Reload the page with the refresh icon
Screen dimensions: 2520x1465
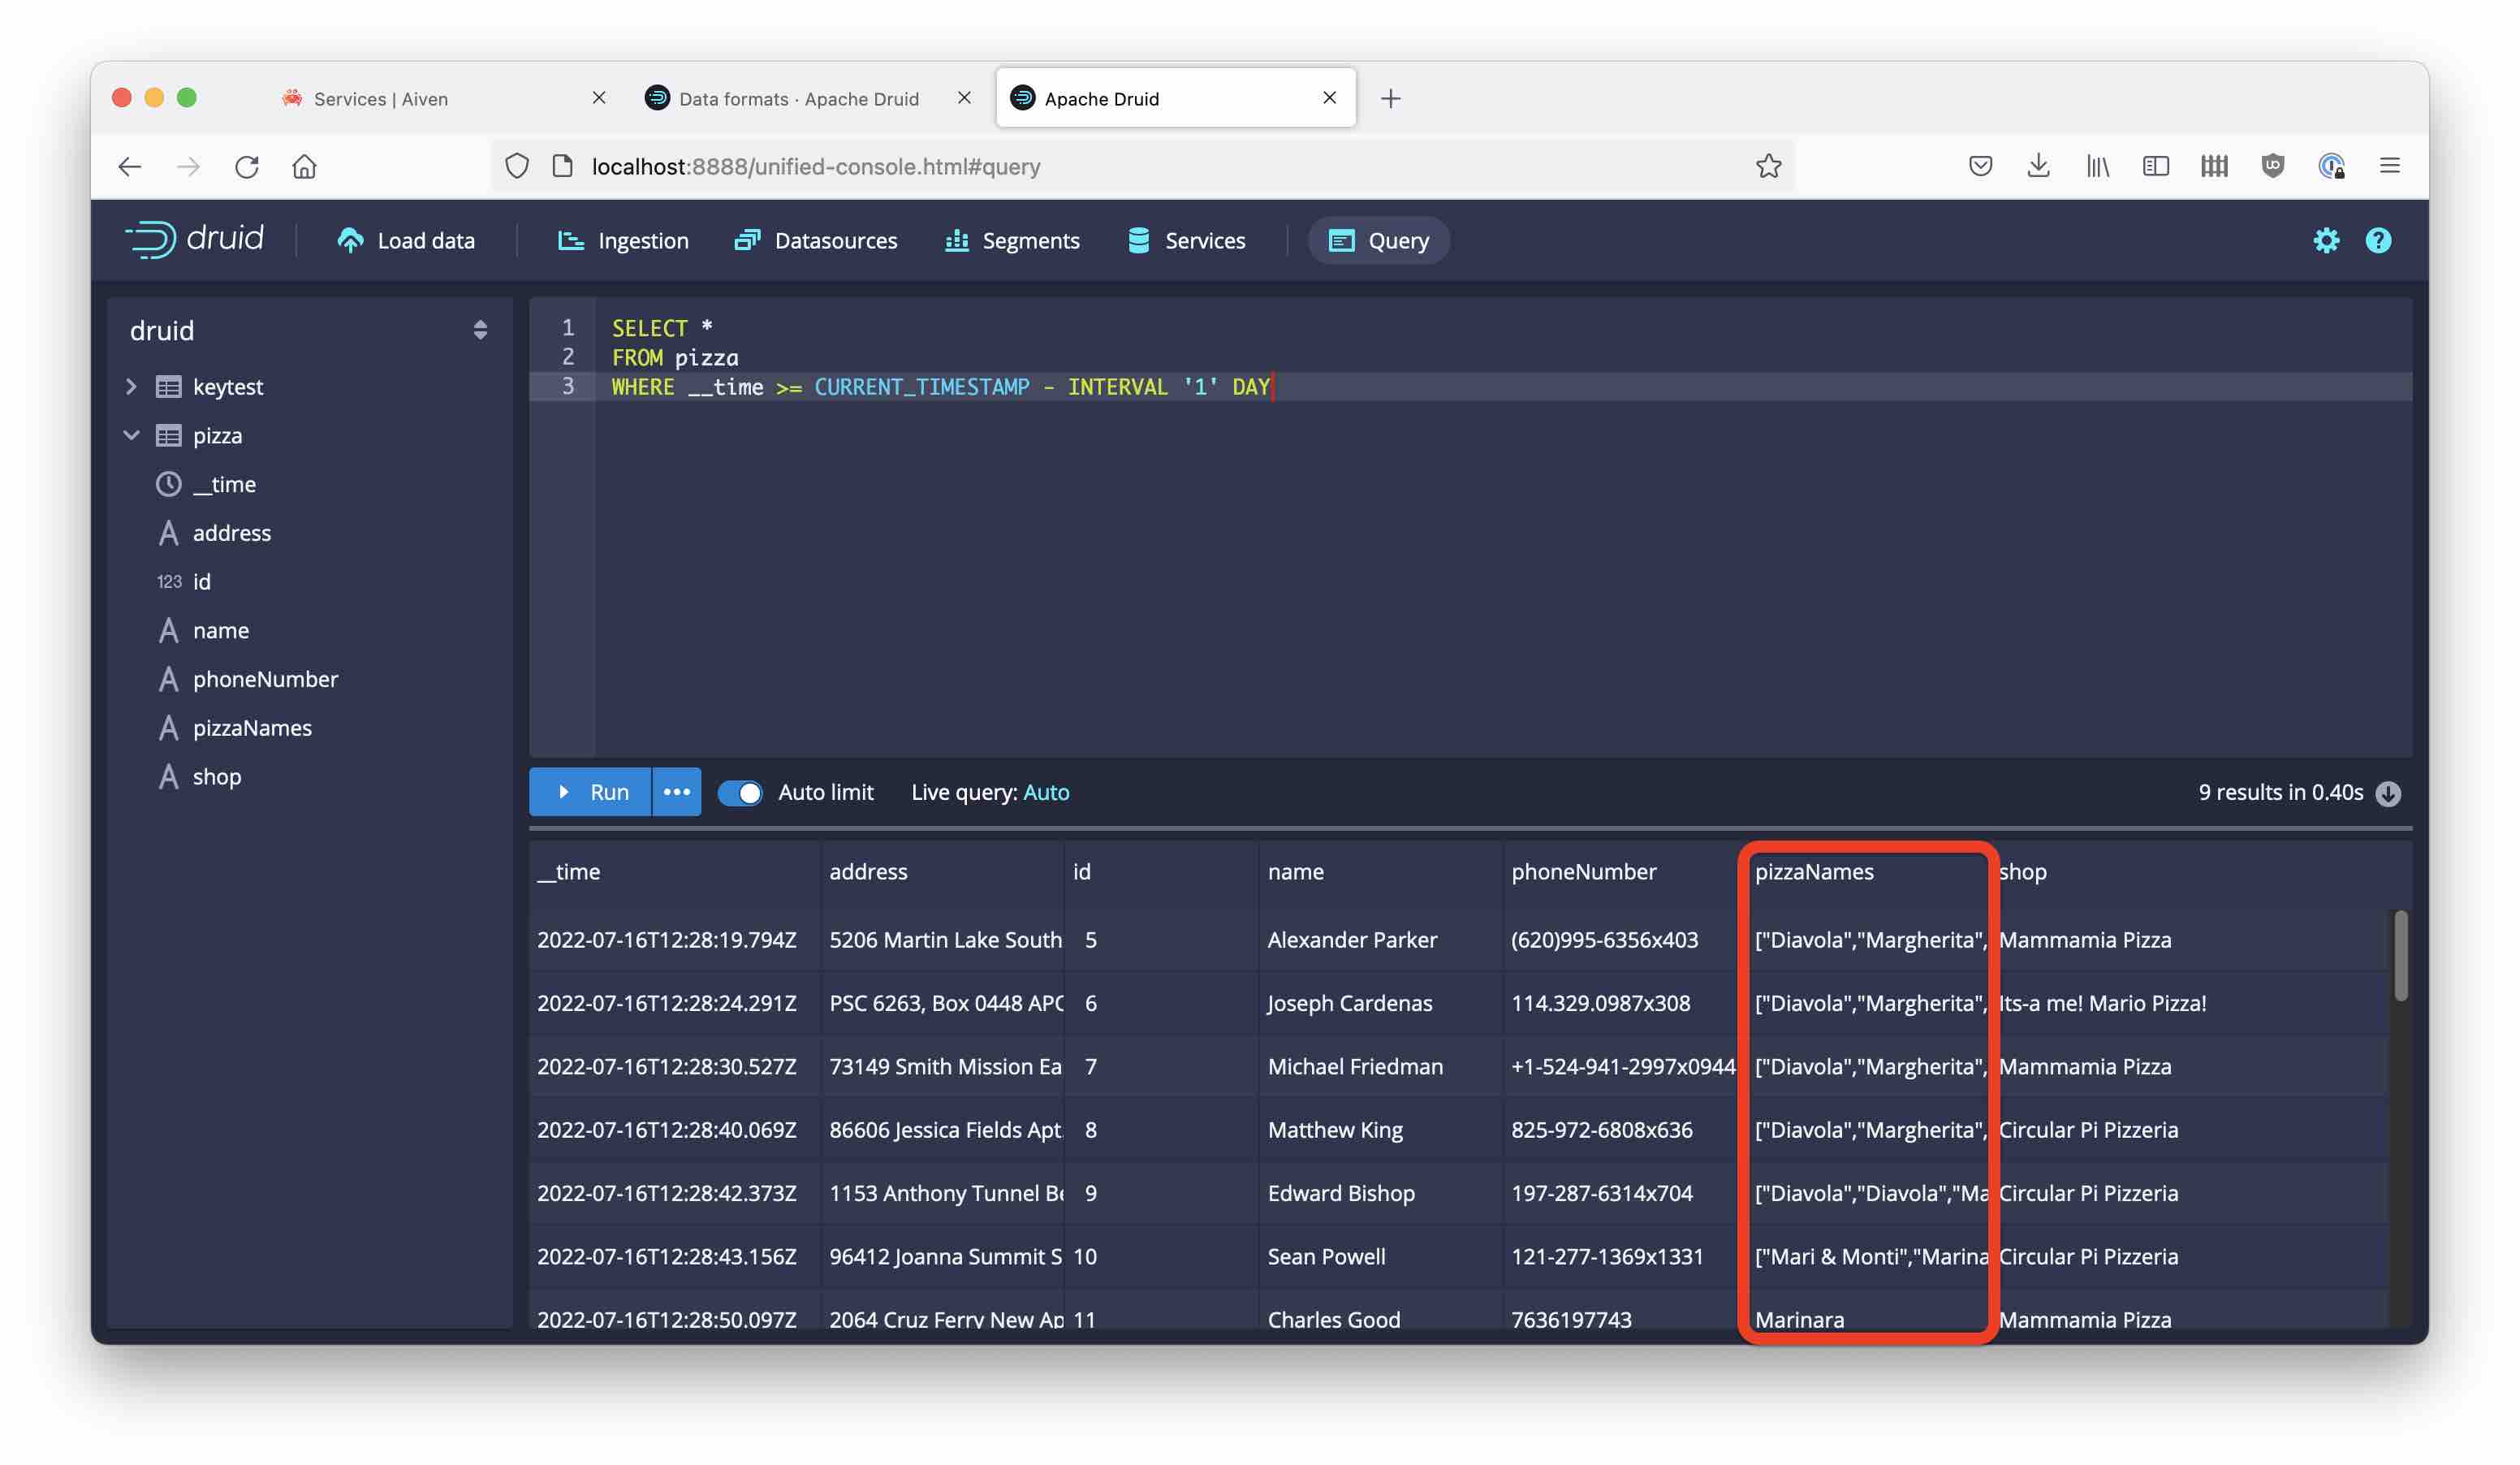[247, 166]
